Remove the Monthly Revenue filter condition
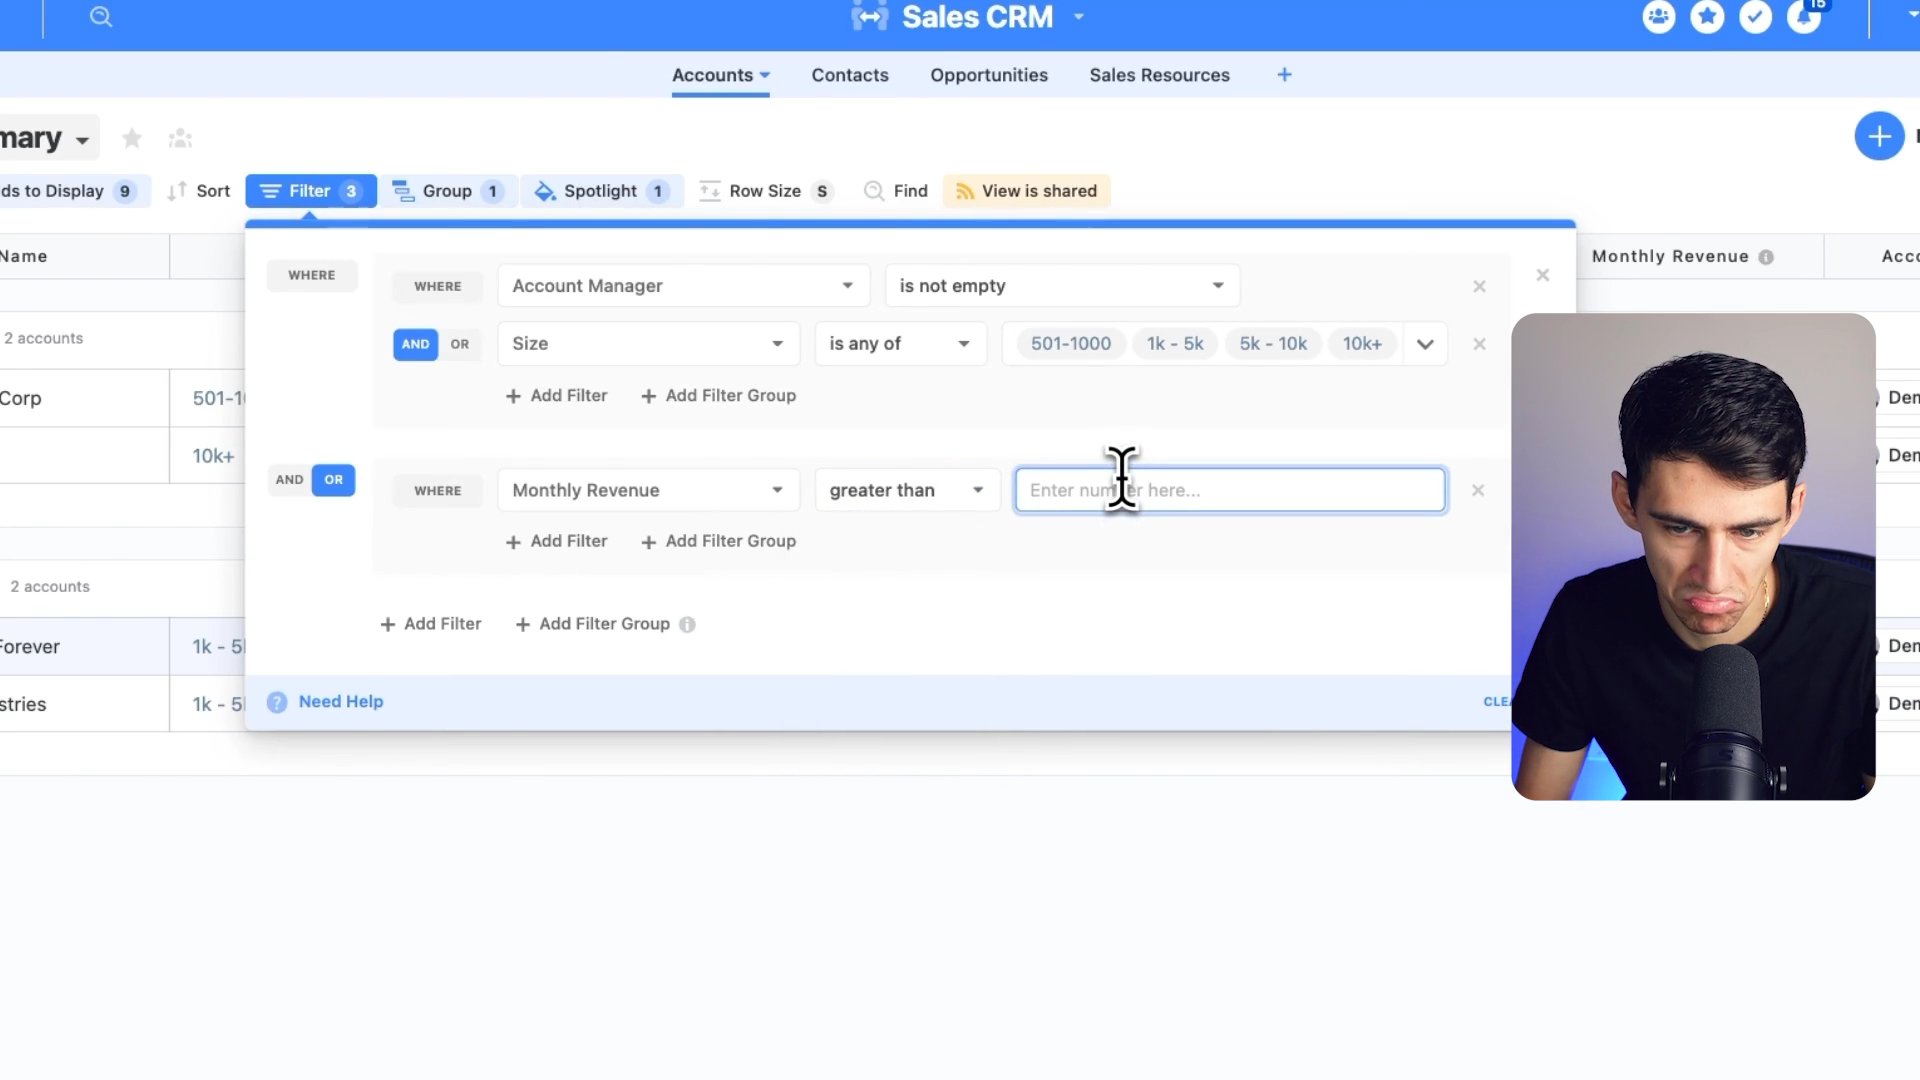Viewport: 1920px width, 1080px height. click(x=1478, y=490)
